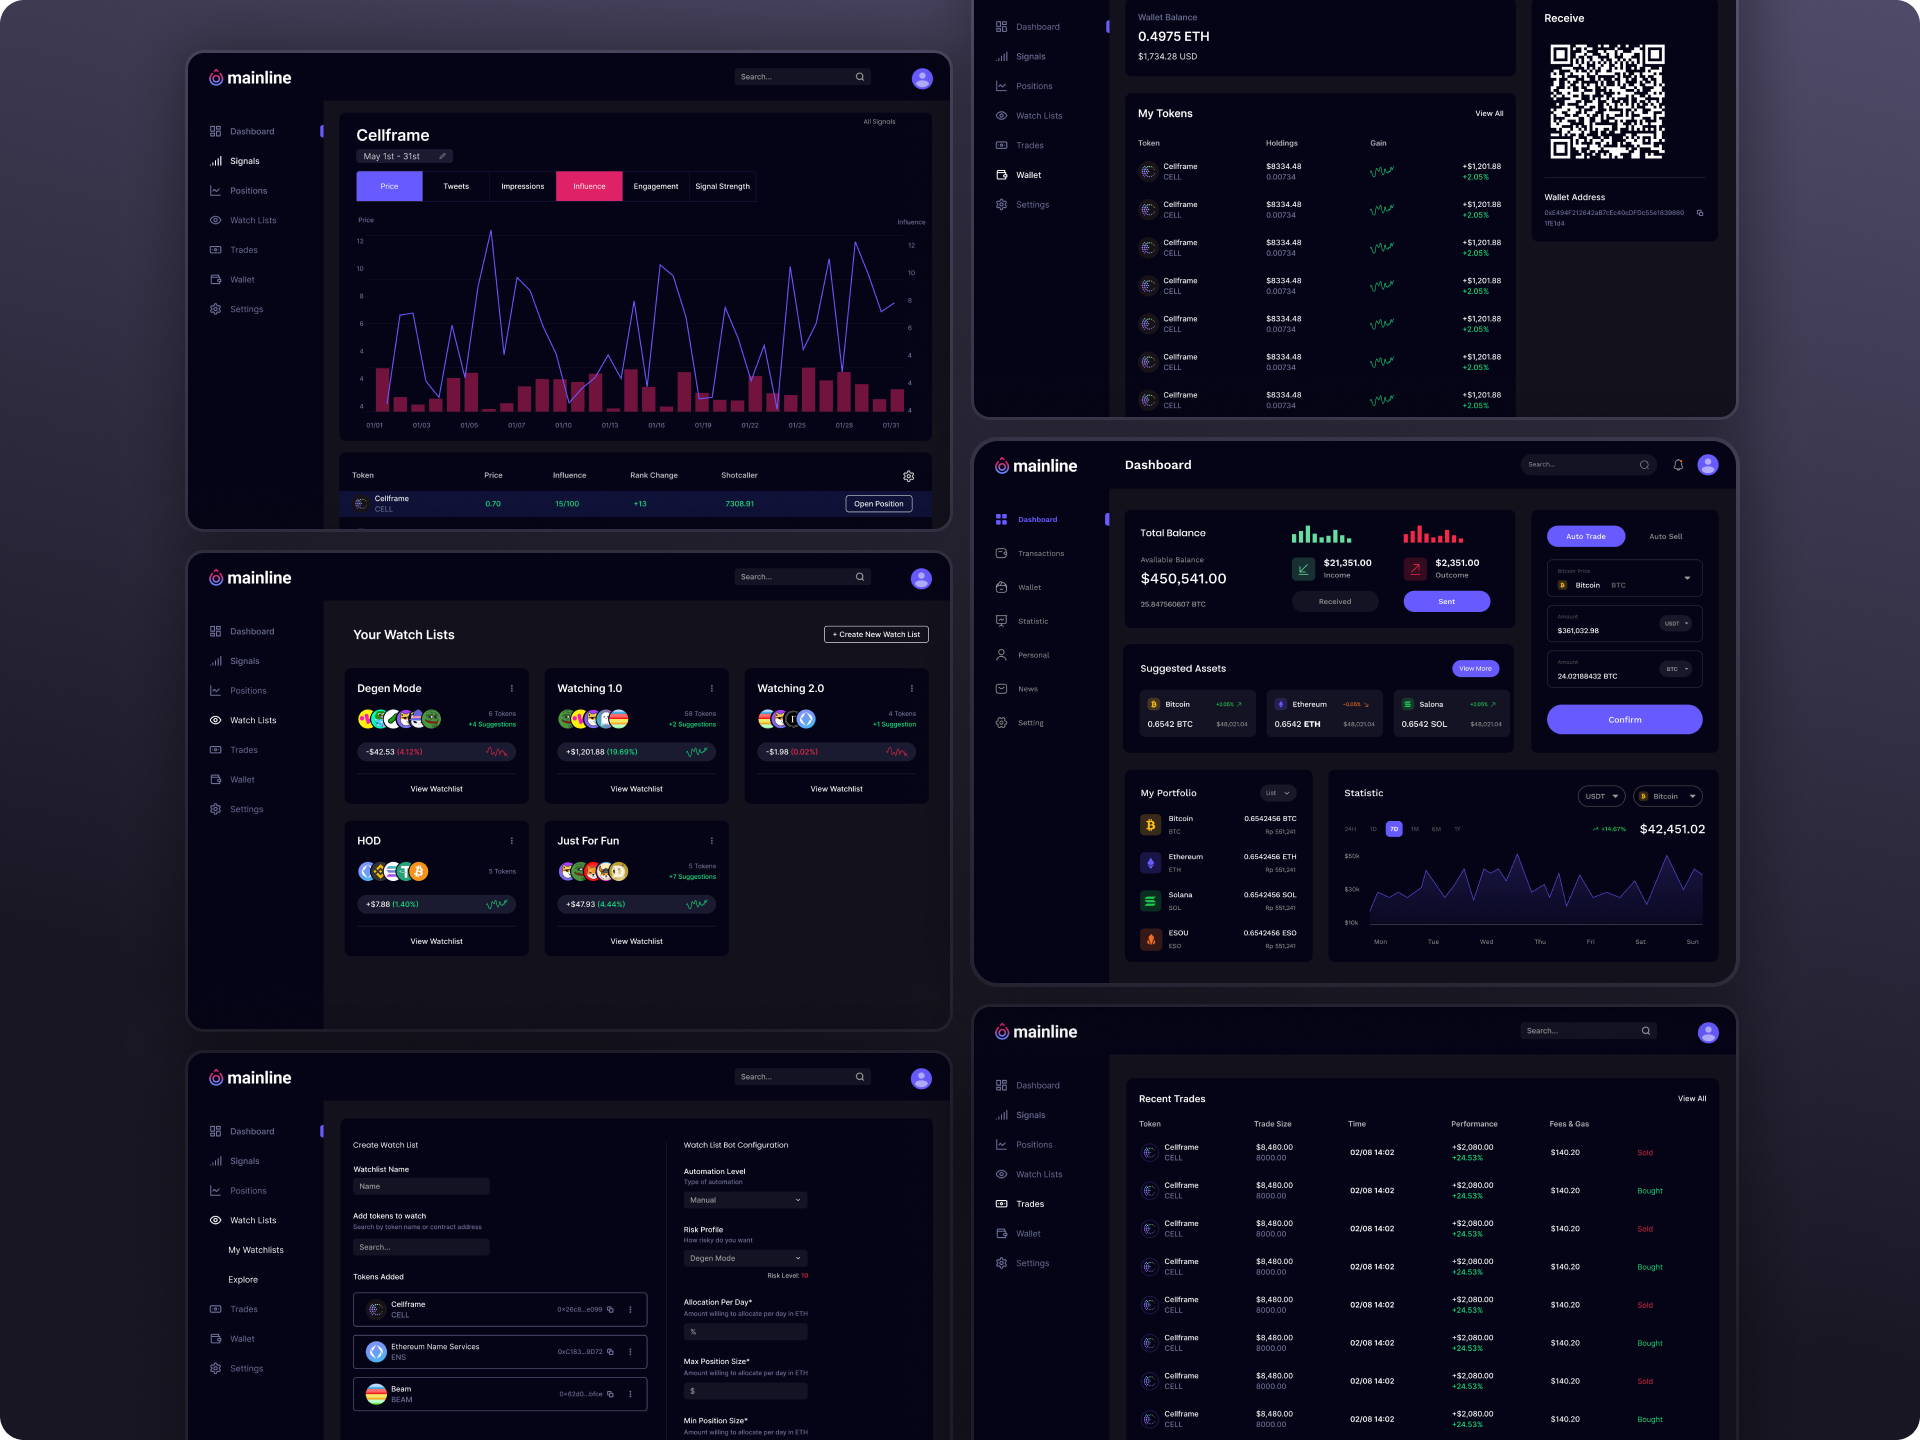Click Open Position for the Cellframe token
The width and height of the screenshot is (1920, 1440).
(878, 504)
